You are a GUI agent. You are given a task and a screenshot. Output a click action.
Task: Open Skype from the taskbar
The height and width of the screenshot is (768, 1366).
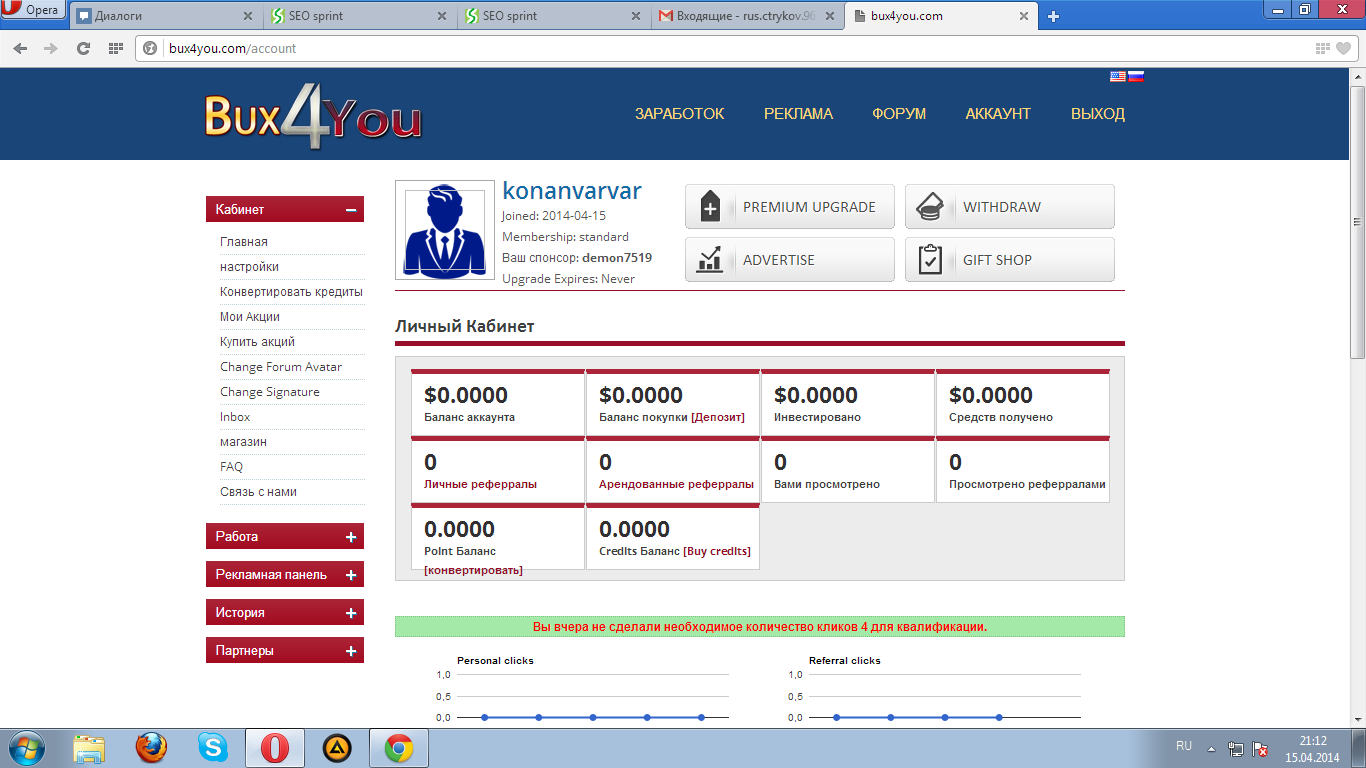click(x=213, y=748)
